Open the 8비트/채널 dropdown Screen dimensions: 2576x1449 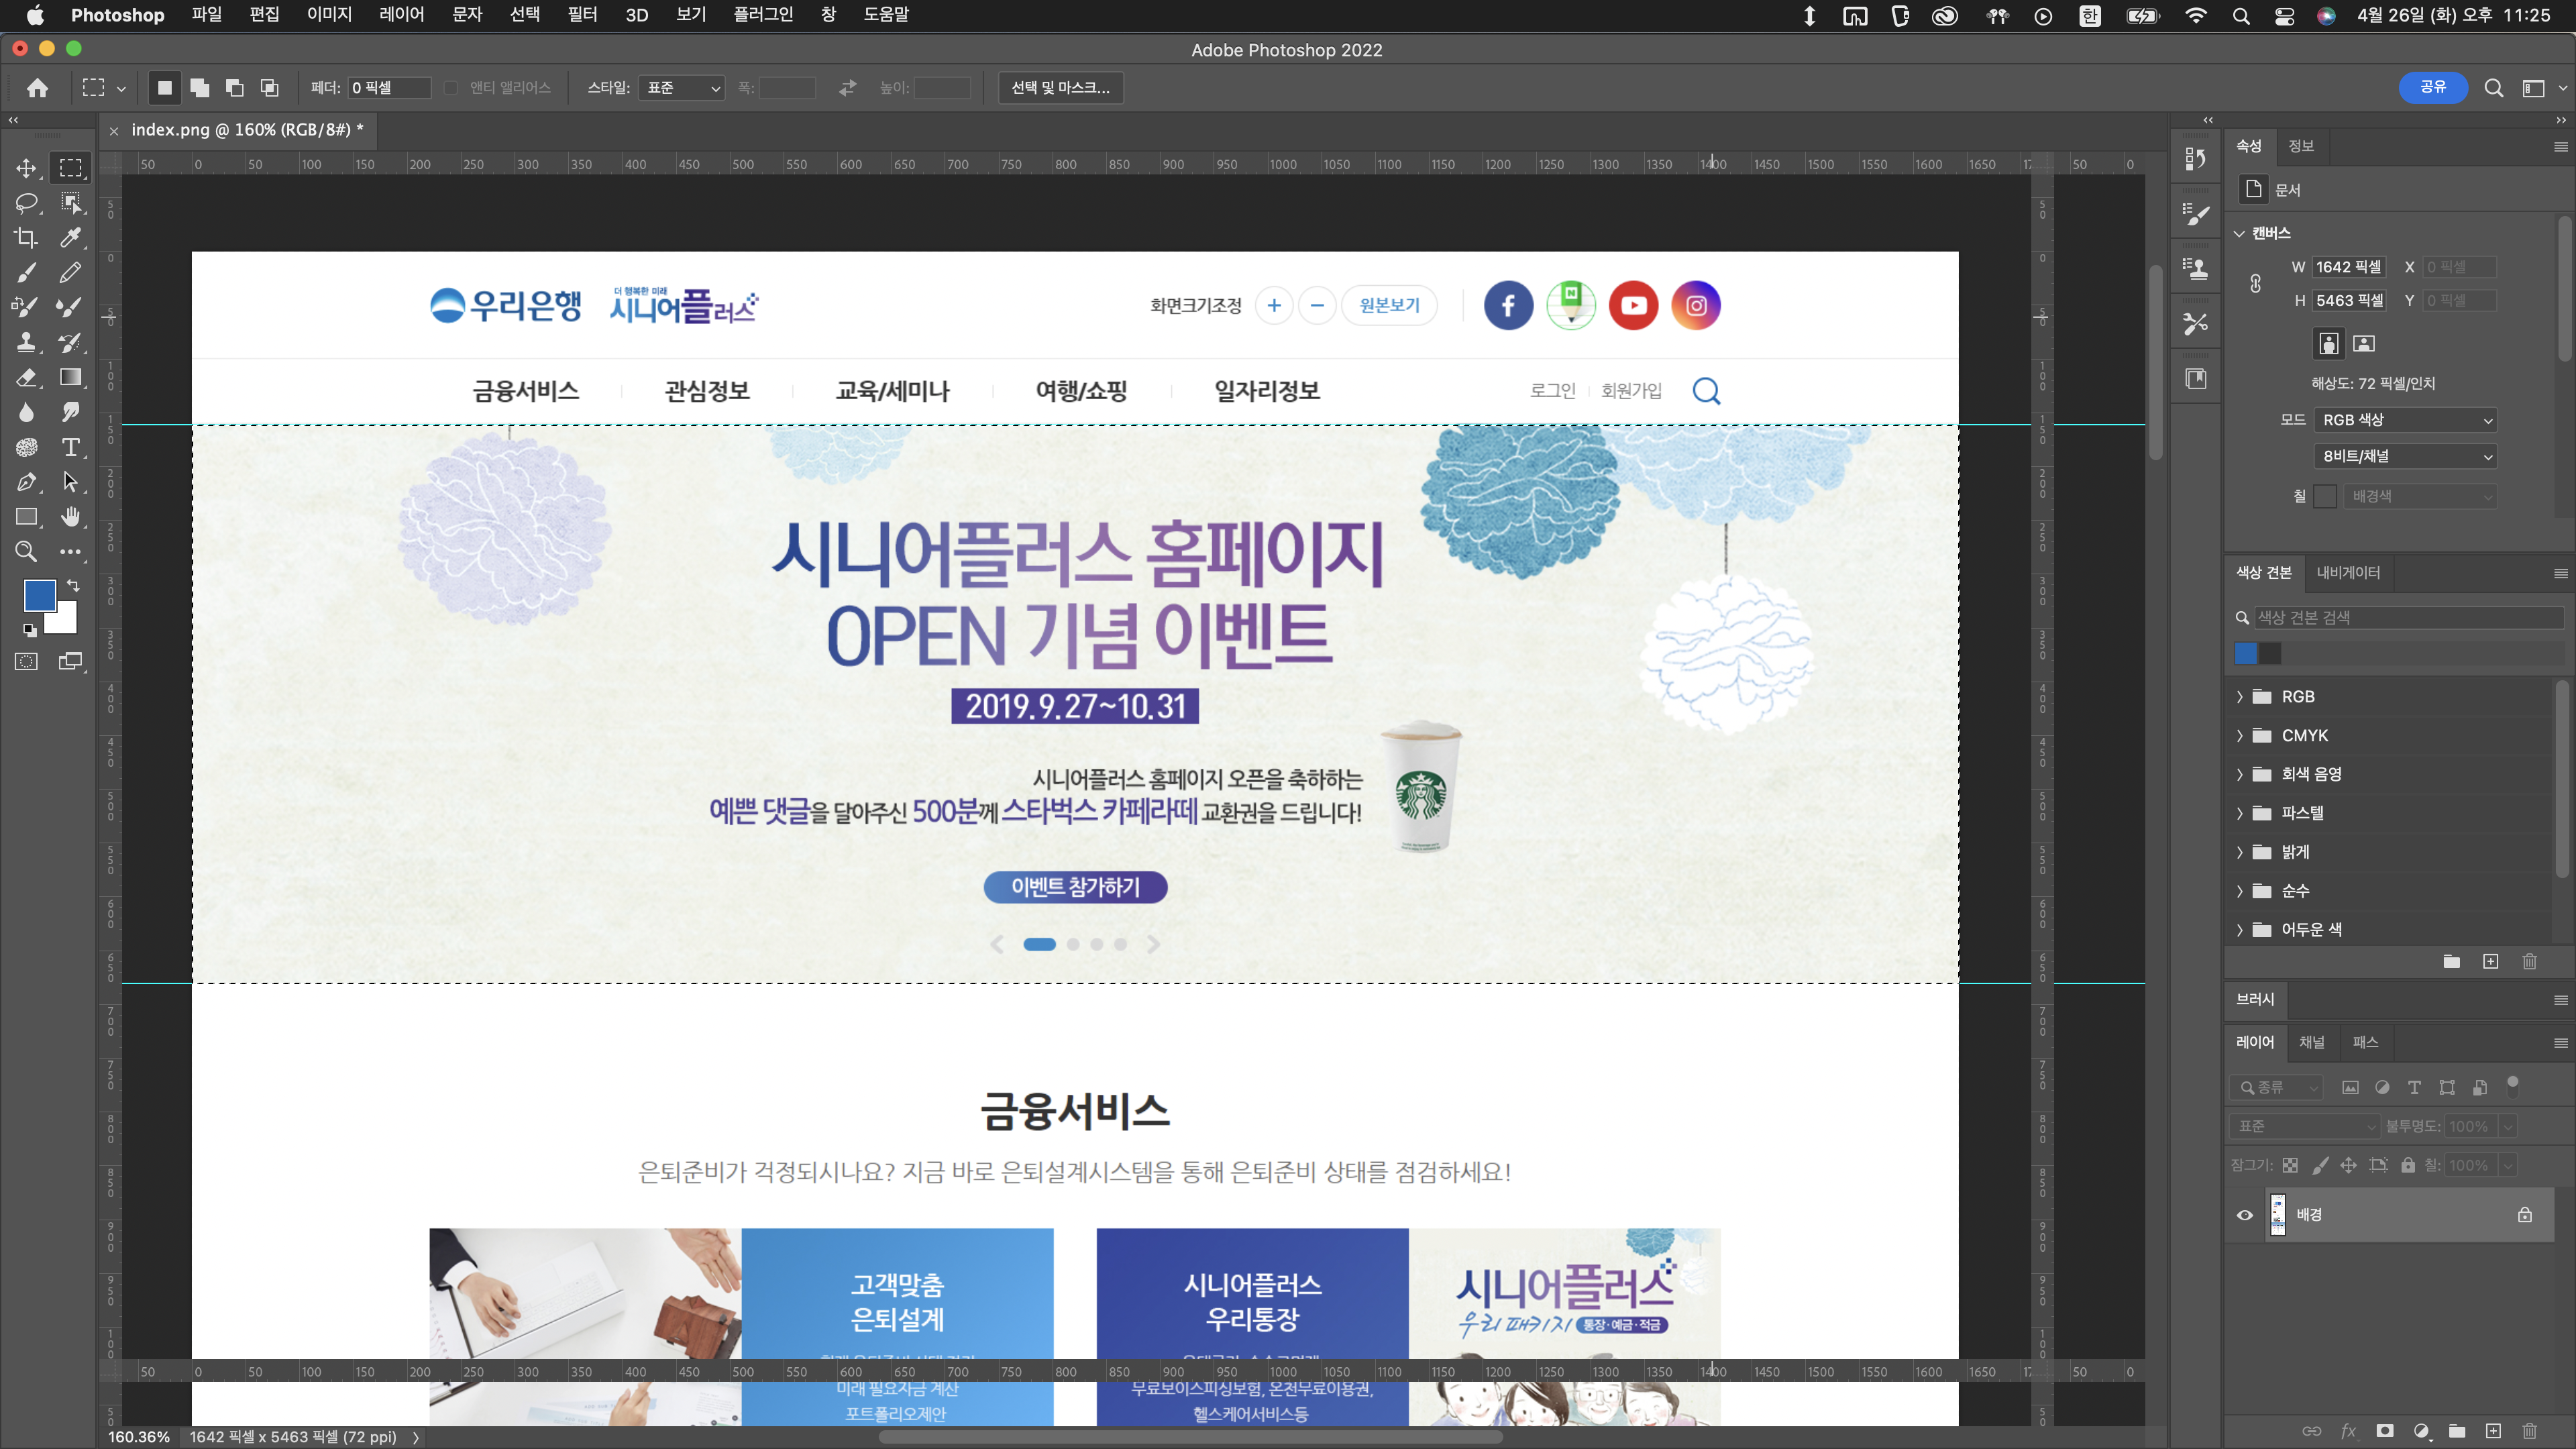(x=2406, y=456)
